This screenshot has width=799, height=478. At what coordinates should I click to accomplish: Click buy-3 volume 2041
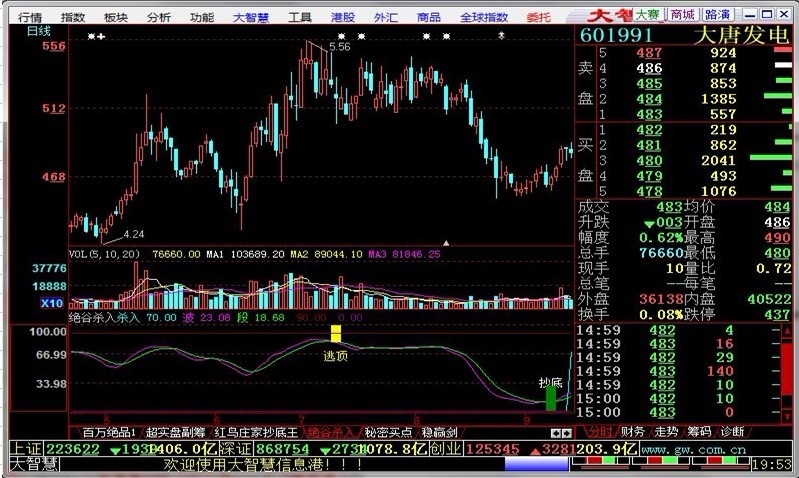[x=718, y=161]
